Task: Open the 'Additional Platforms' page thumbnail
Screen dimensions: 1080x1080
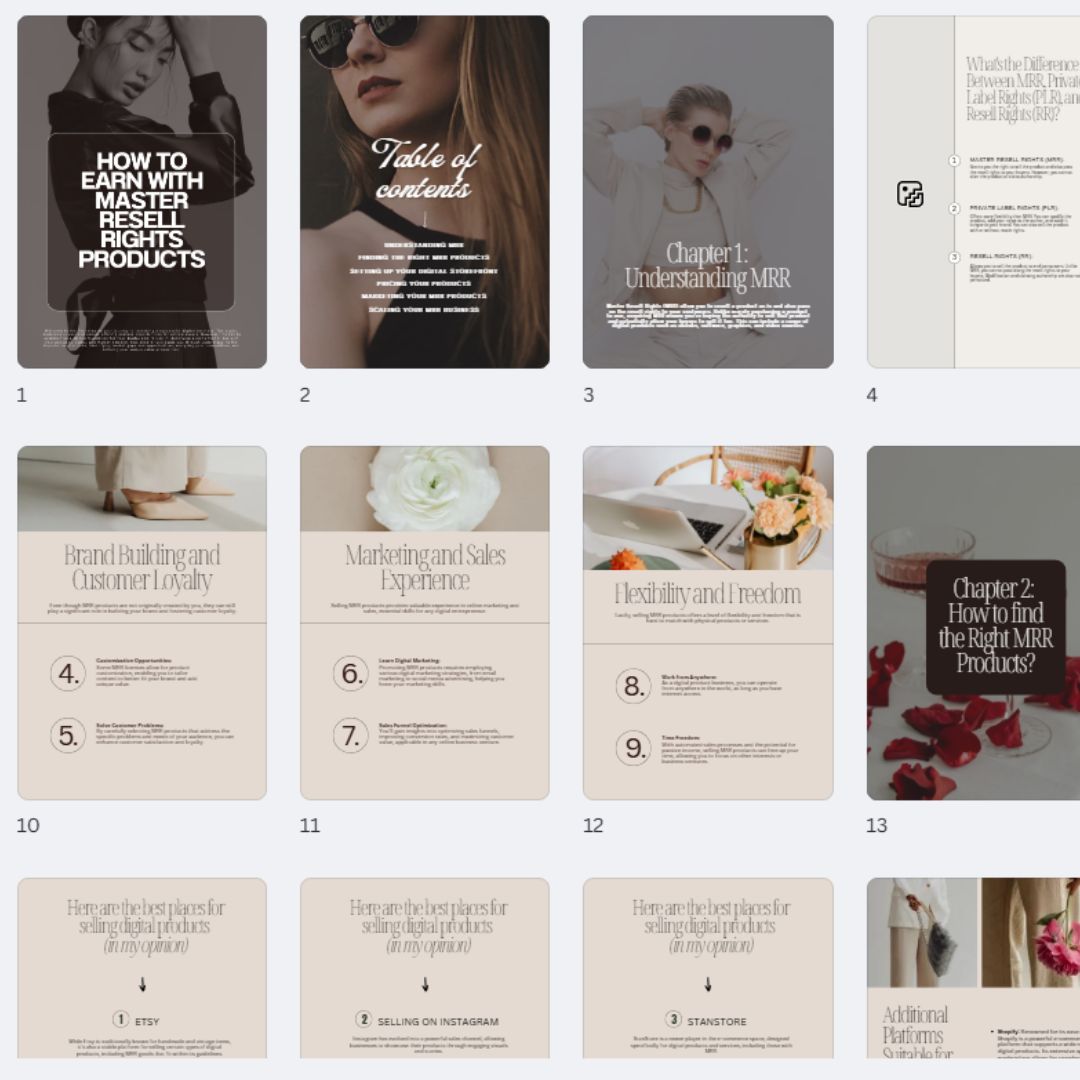Action: 973,966
